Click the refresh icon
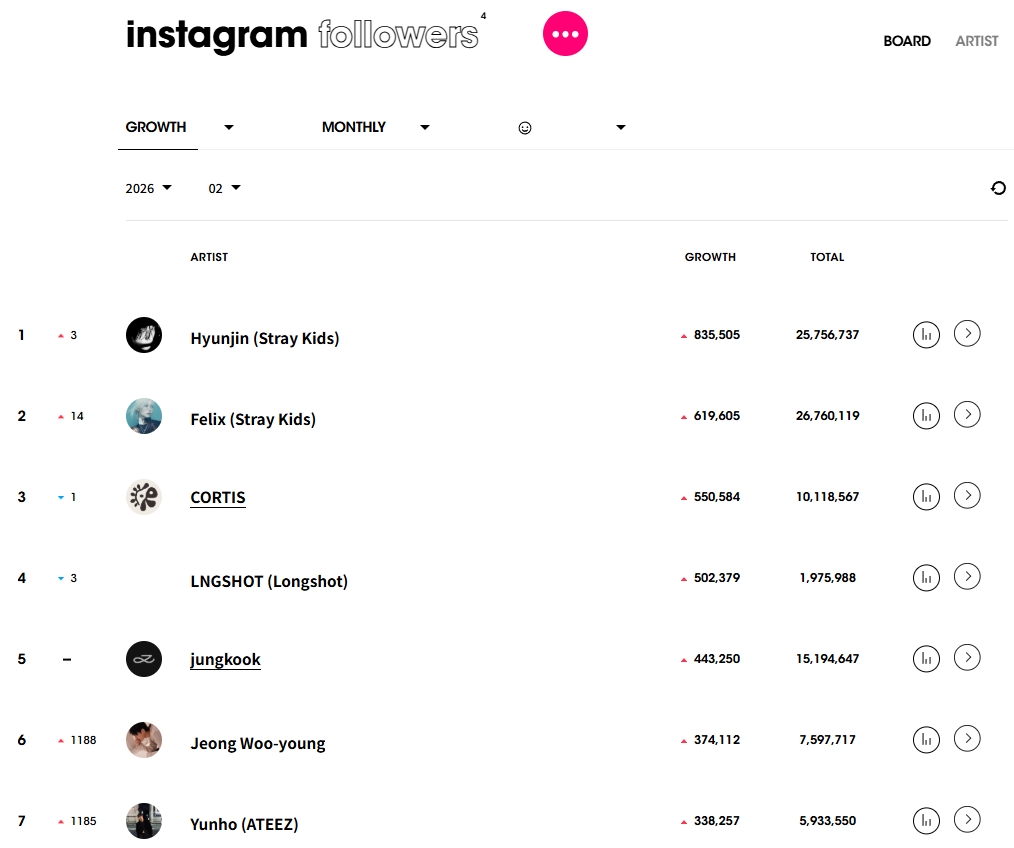The width and height of the screenshot is (1014, 848). [998, 188]
